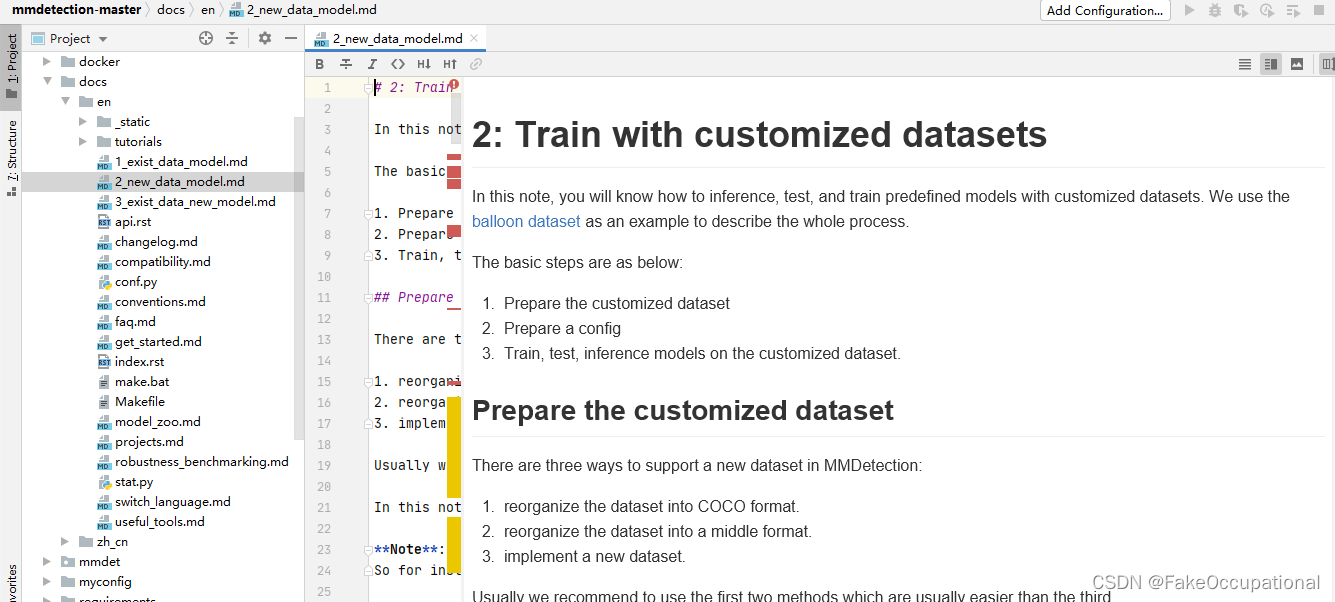
Task: Open changelog.md file
Action: [156, 241]
